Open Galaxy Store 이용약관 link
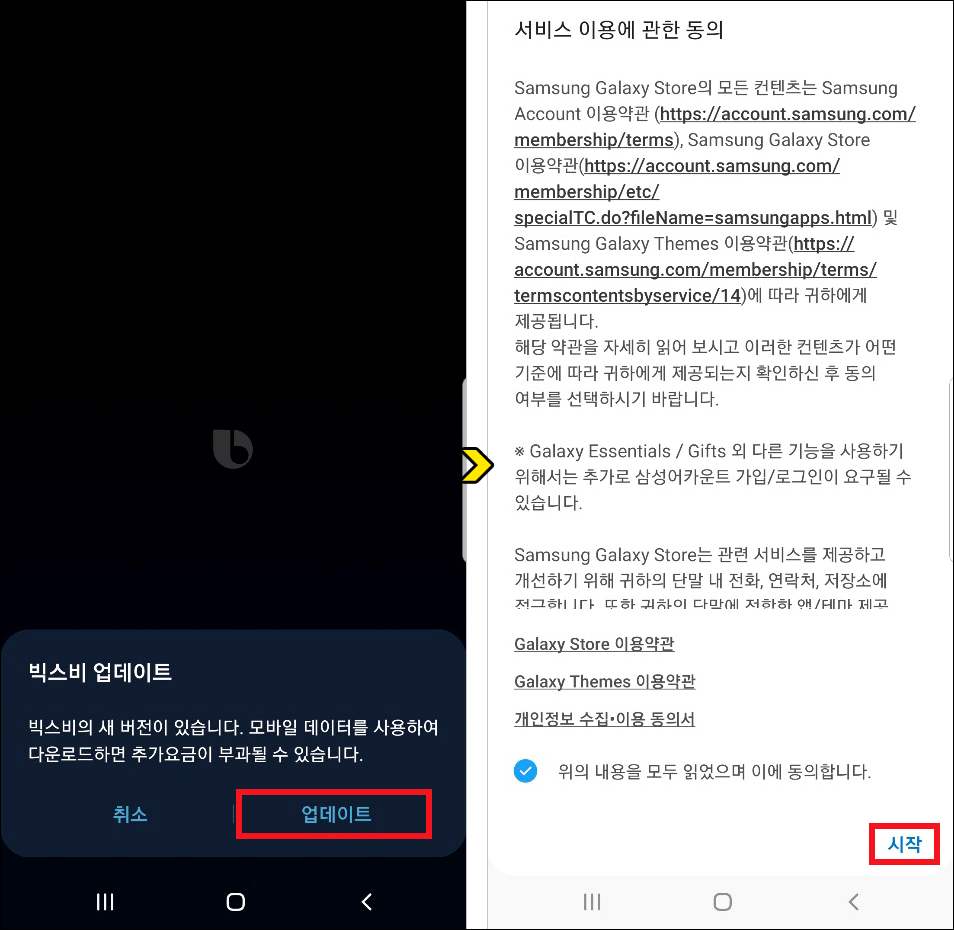954x930 pixels. [x=594, y=644]
